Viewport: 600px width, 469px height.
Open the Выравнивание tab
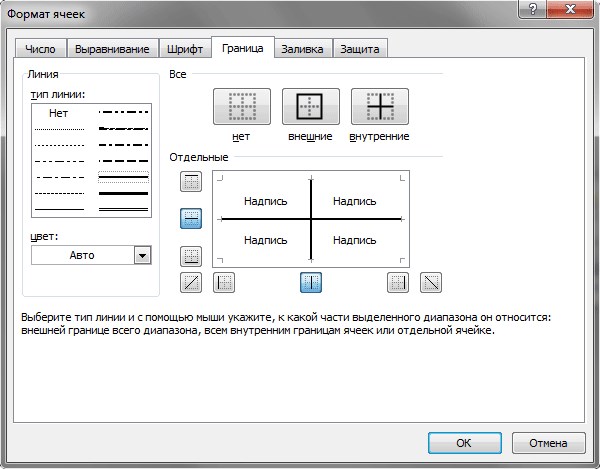point(112,49)
